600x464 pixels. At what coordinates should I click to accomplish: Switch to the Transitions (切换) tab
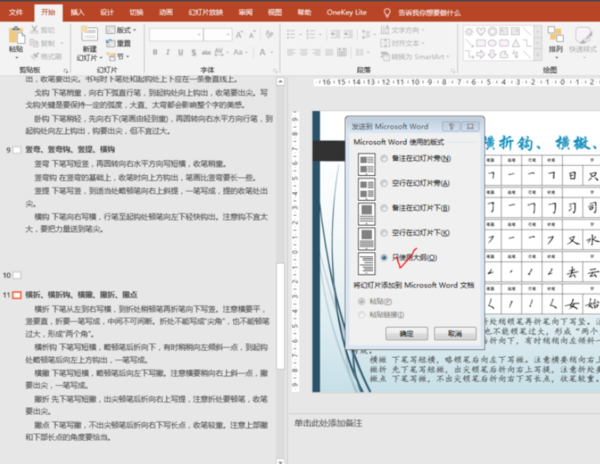tap(136, 13)
